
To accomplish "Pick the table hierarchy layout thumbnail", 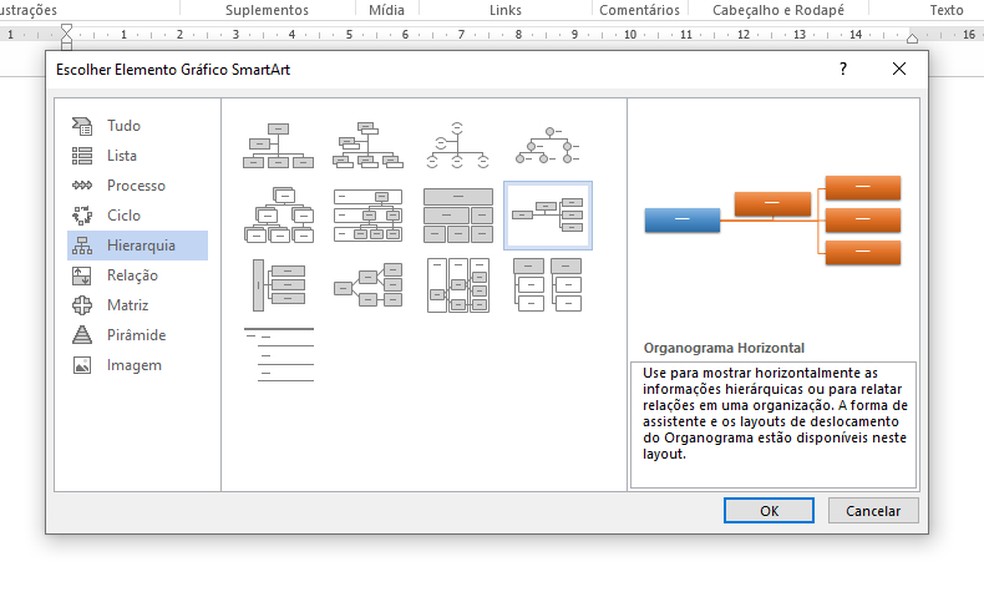I will click(458, 214).
